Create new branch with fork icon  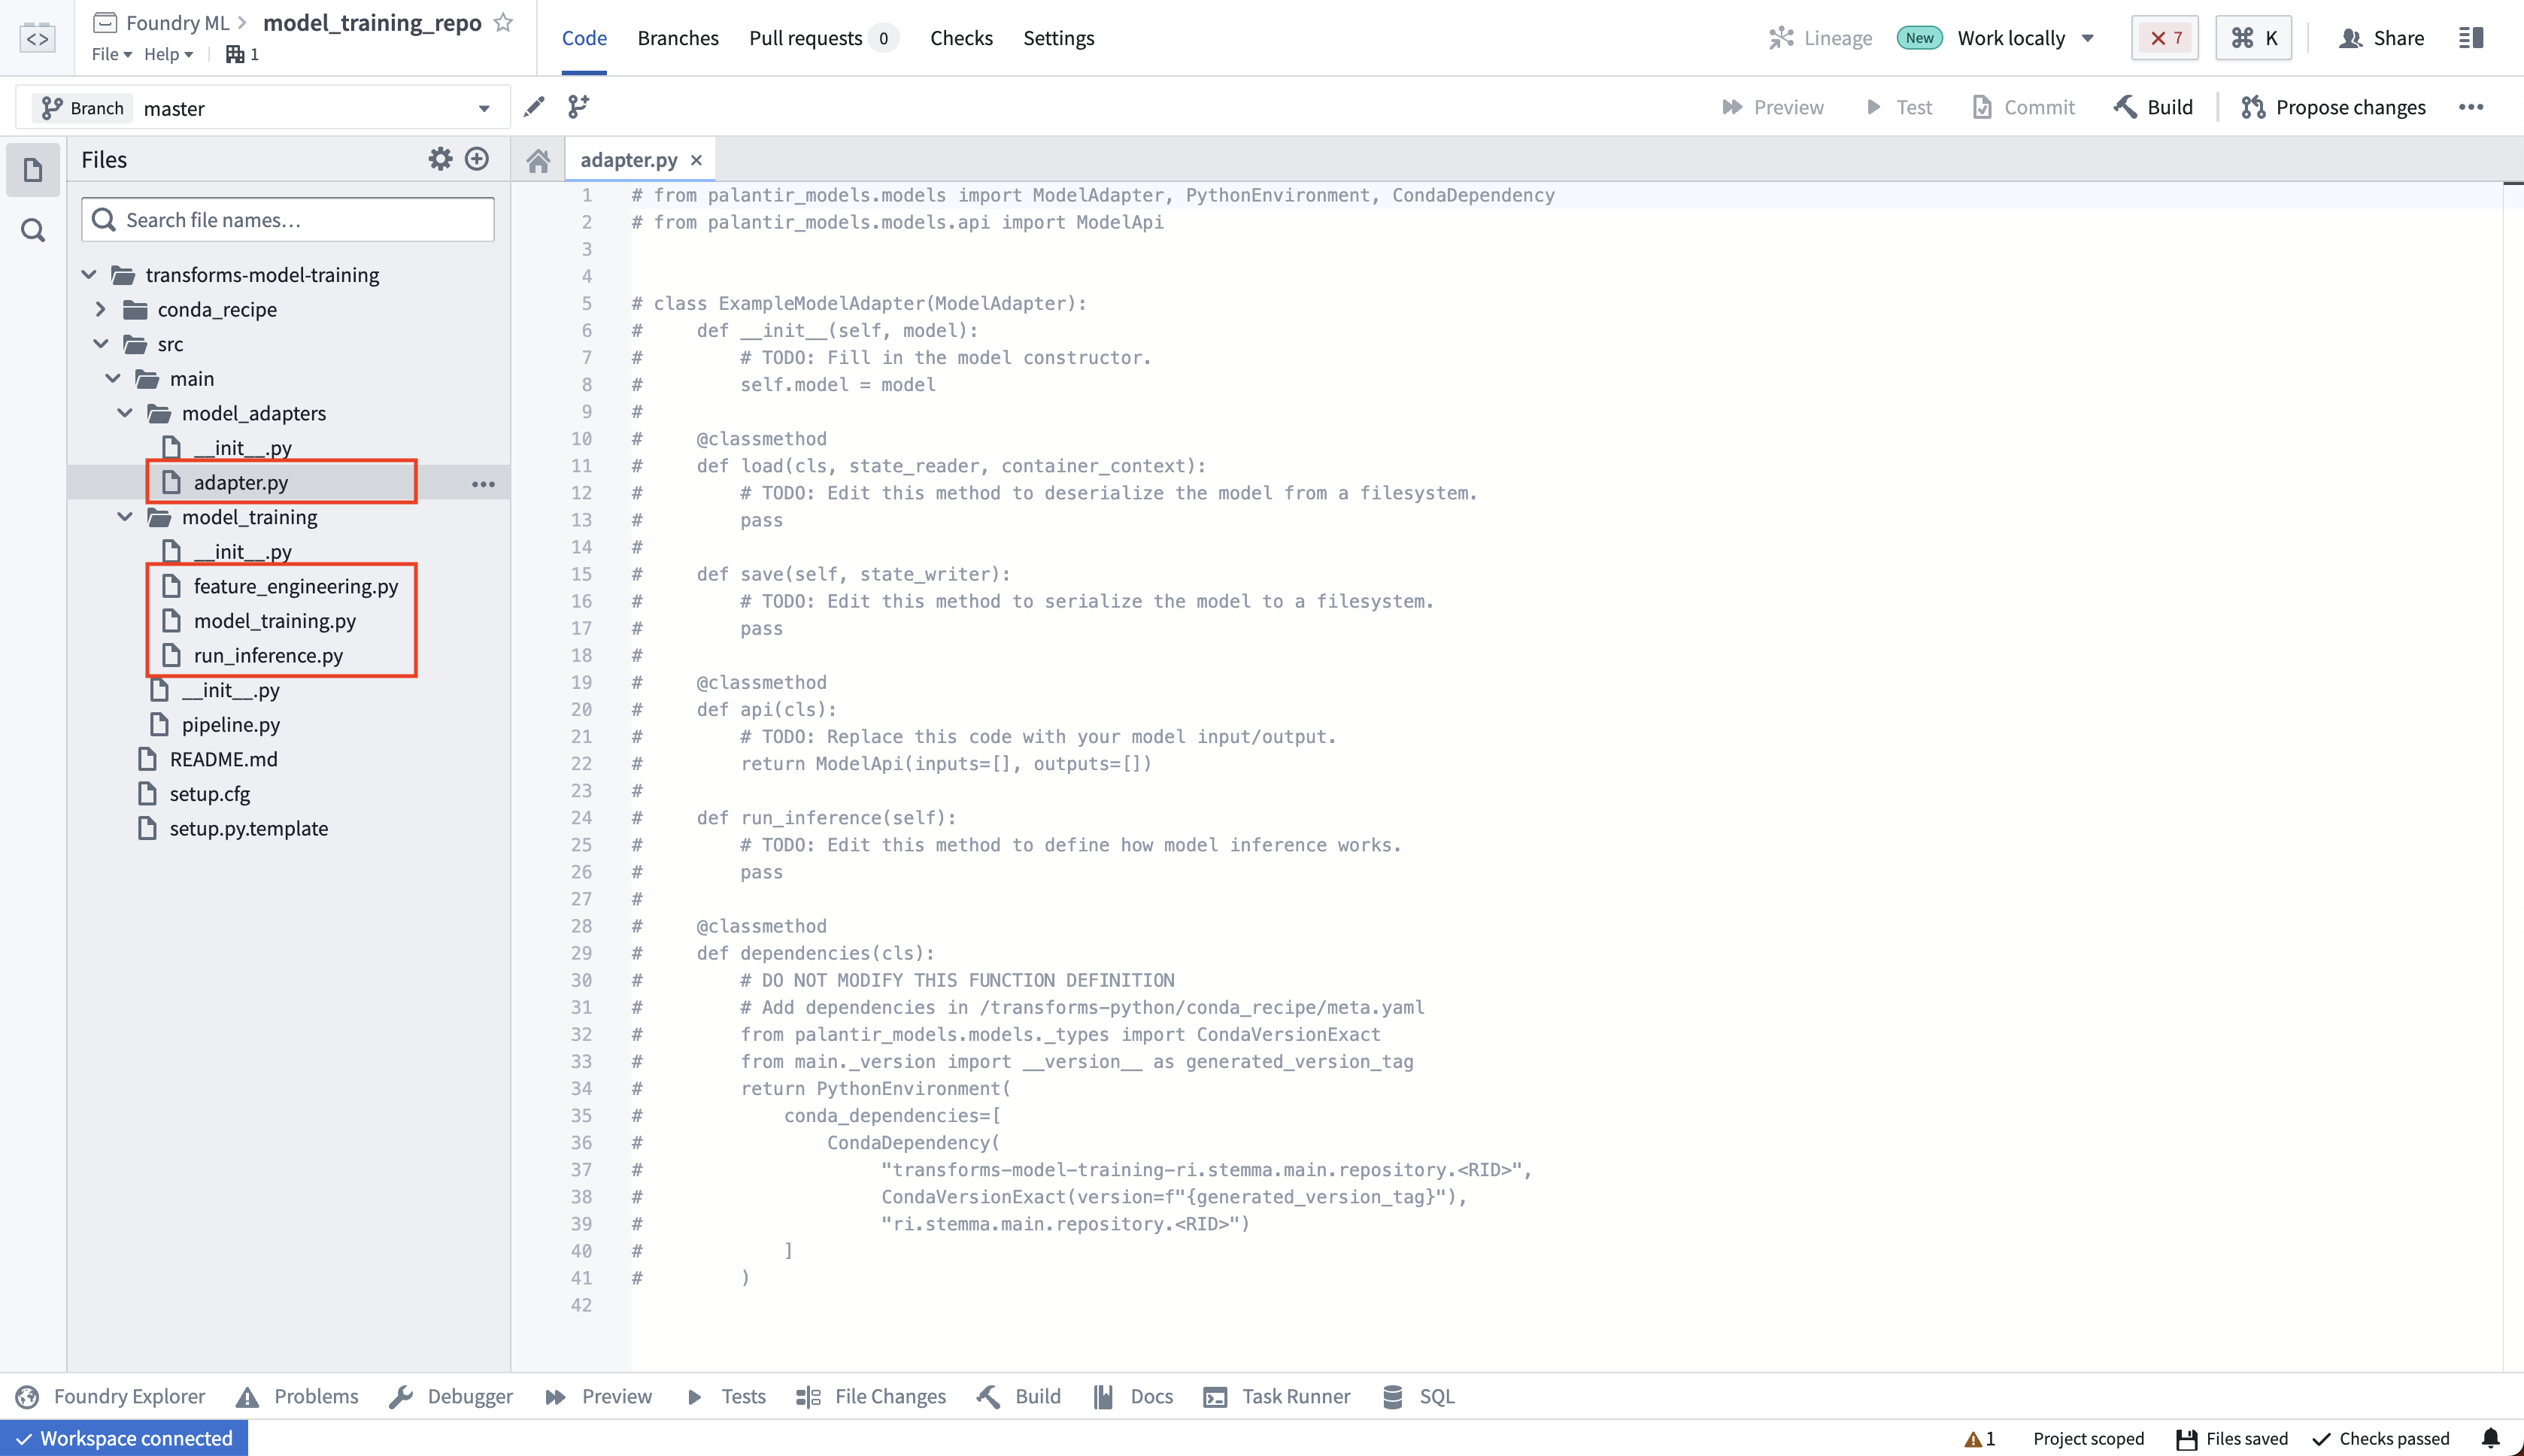pyautogui.click(x=578, y=107)
